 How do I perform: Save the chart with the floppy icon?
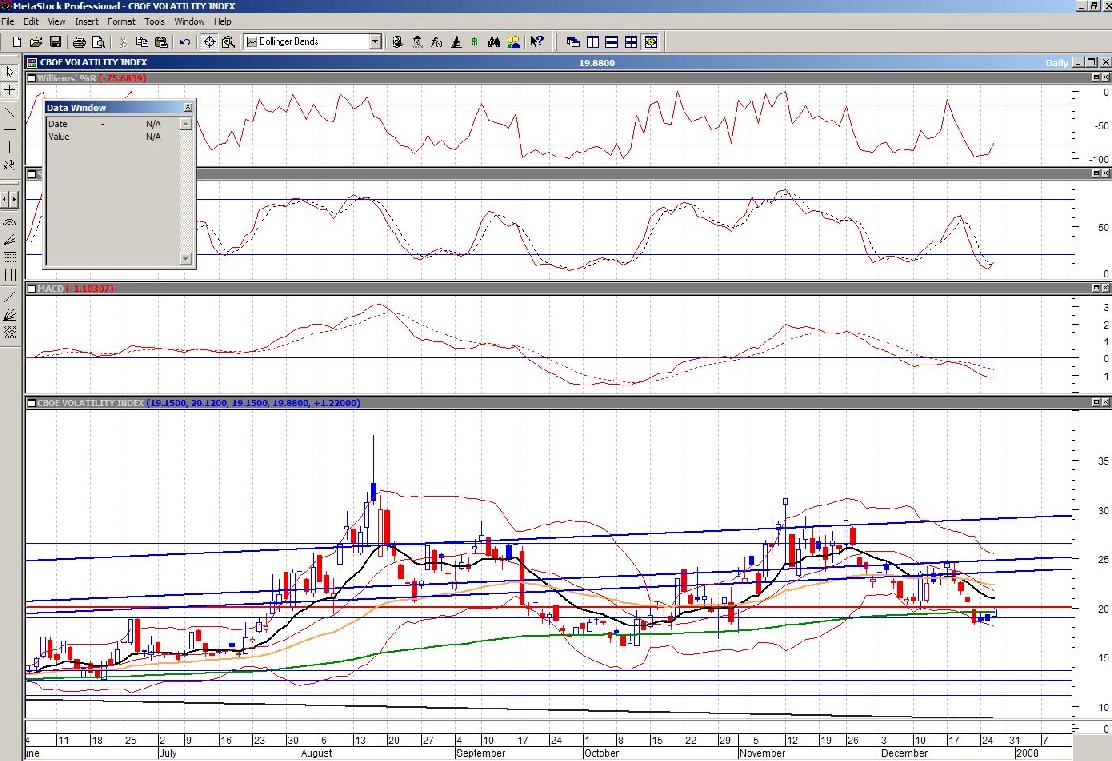tap(55, 42)
